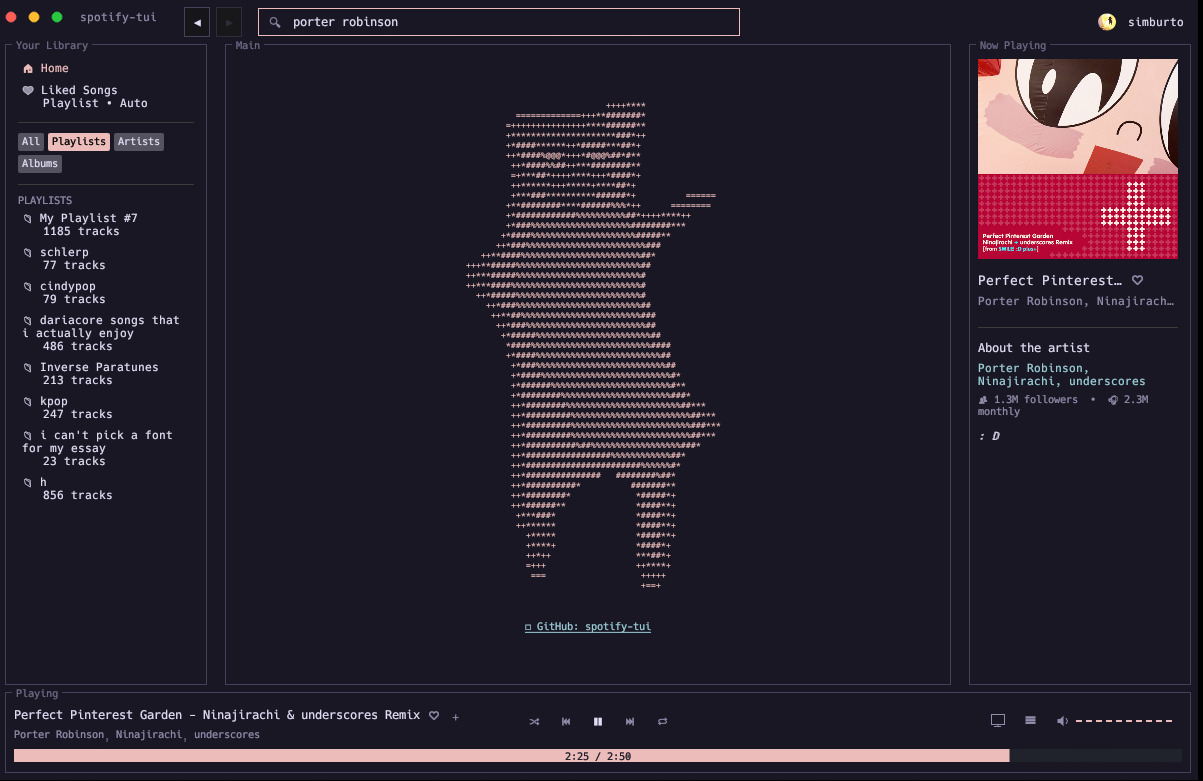Adjust the dashed volume slider
Image resolution: width=1203 pixels, height=781 pixels.
[x=1123, y=721]
